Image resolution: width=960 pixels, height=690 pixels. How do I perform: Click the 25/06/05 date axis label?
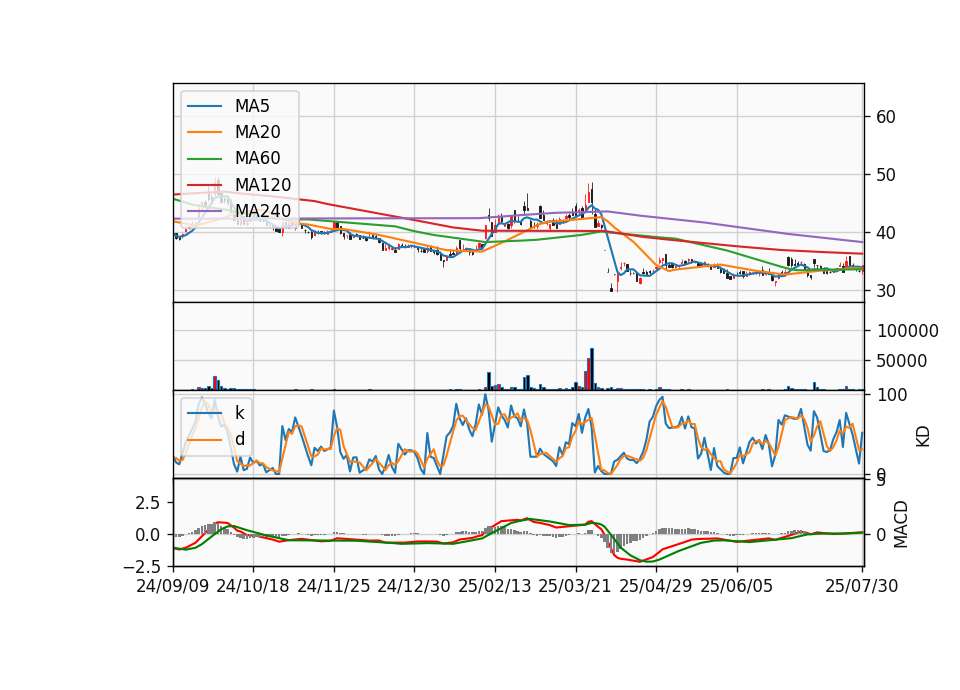click(x=737, y=586)
